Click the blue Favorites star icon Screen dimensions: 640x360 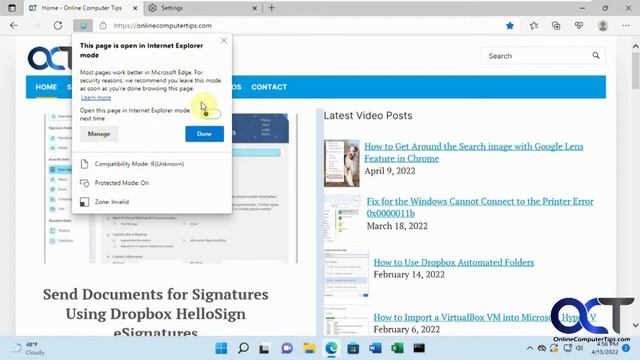point(510,26)
